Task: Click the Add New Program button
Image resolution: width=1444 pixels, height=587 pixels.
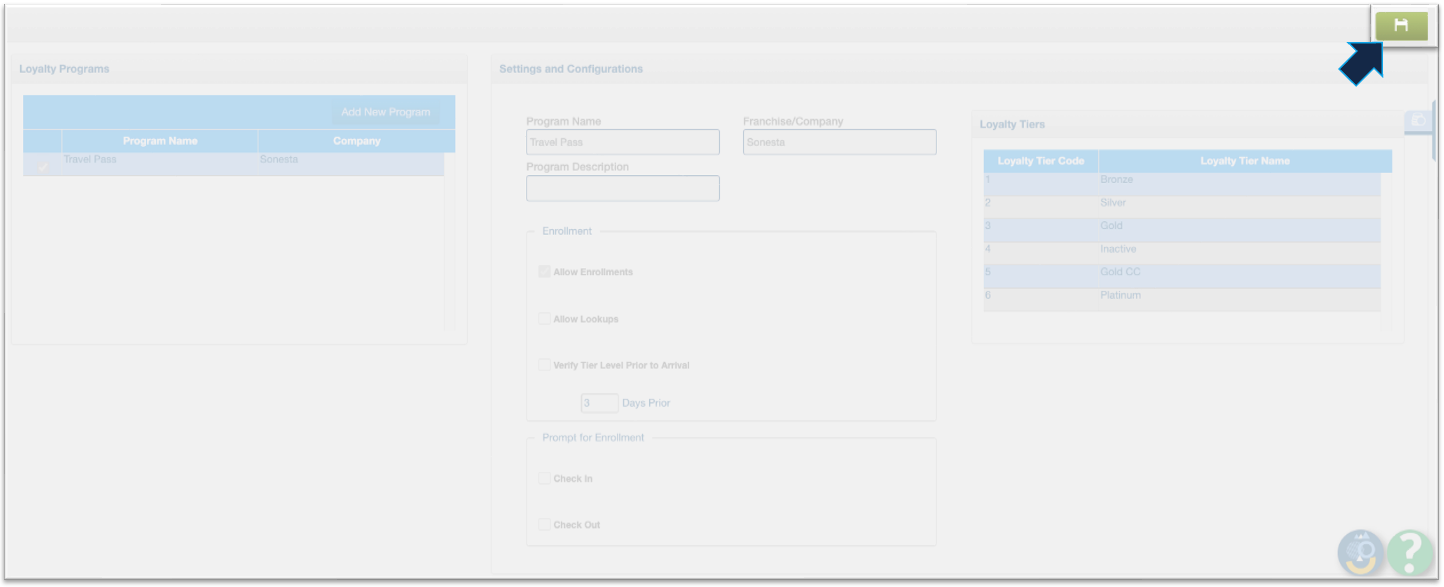Action: pos(385,112)
